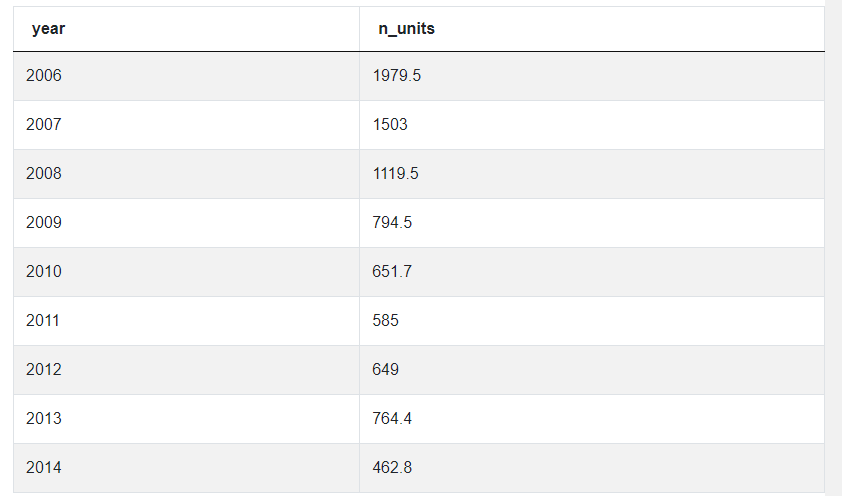Select the 2012 year cell
857x496 pixels.
pos(186,370)
